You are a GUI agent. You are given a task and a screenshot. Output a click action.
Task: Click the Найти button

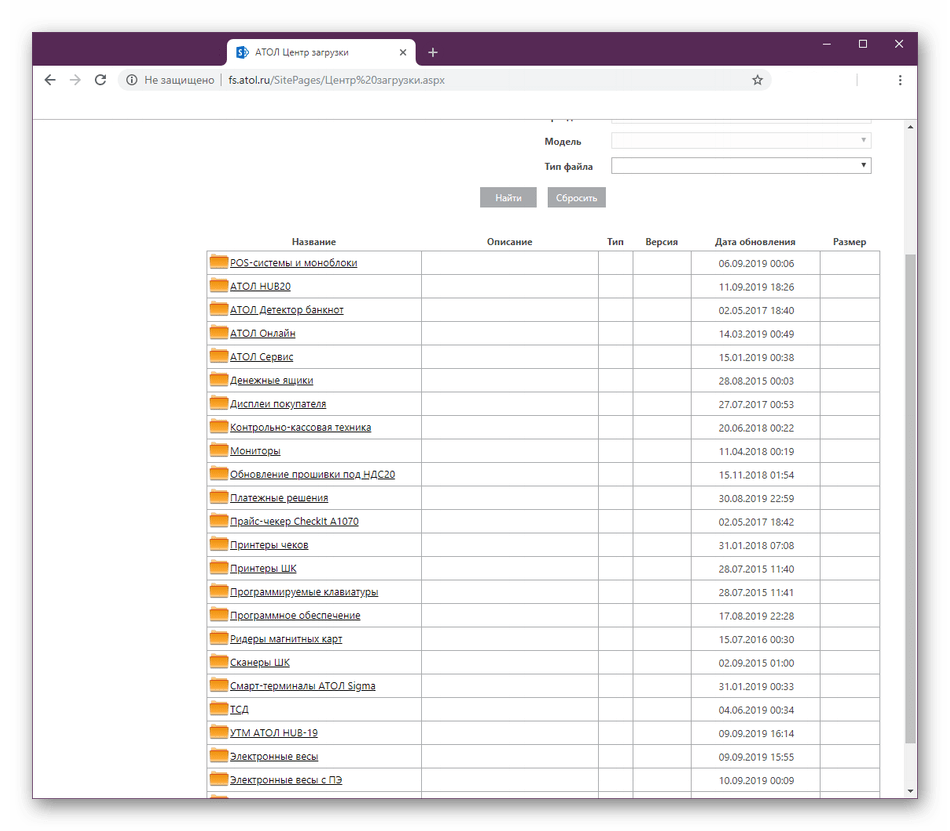click(508, 197)
